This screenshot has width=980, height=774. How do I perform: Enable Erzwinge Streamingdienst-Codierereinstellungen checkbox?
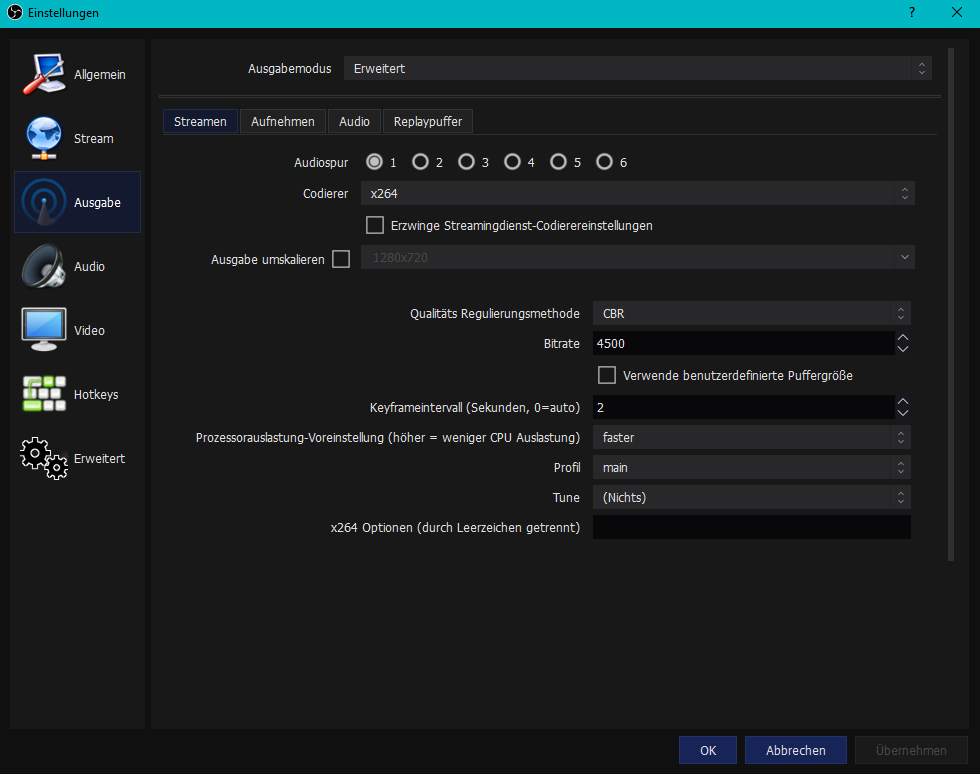375,225
